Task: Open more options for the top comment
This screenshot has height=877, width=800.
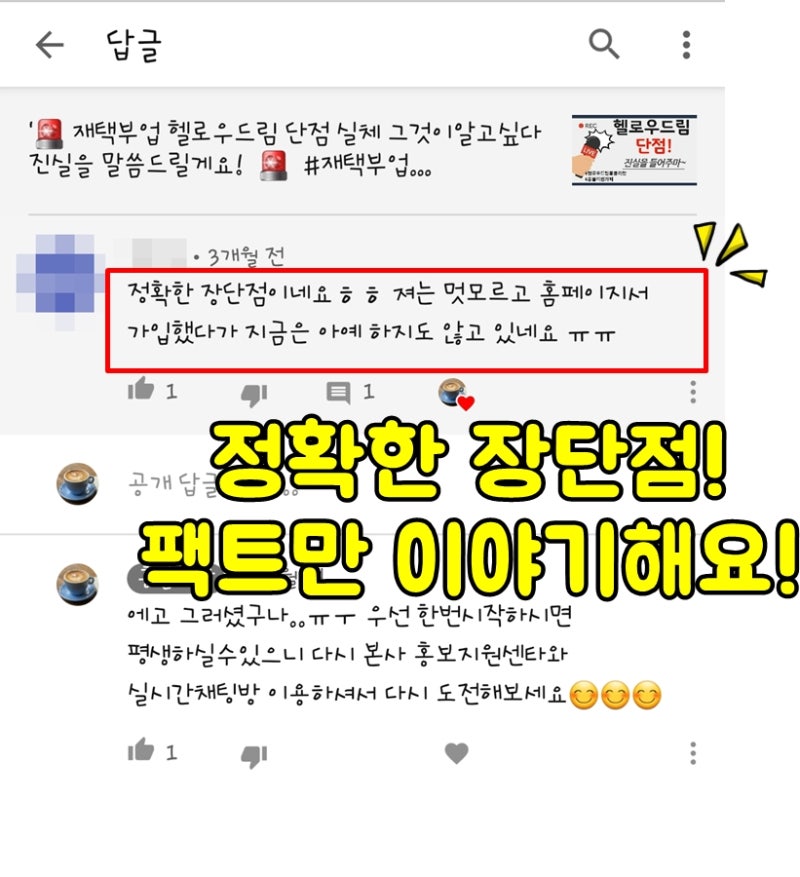Action: (693, 392)
